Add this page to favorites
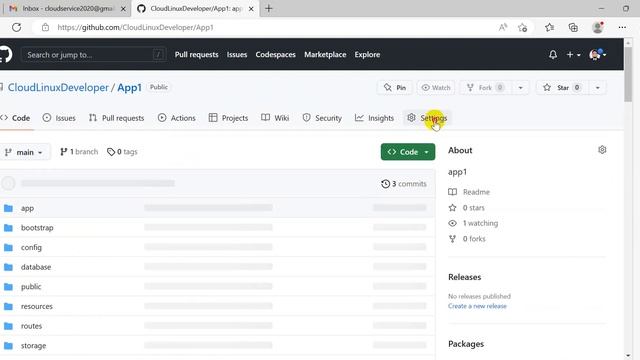Image resolution: width=640 pixels, height=360 pixels. coord(522,27)
